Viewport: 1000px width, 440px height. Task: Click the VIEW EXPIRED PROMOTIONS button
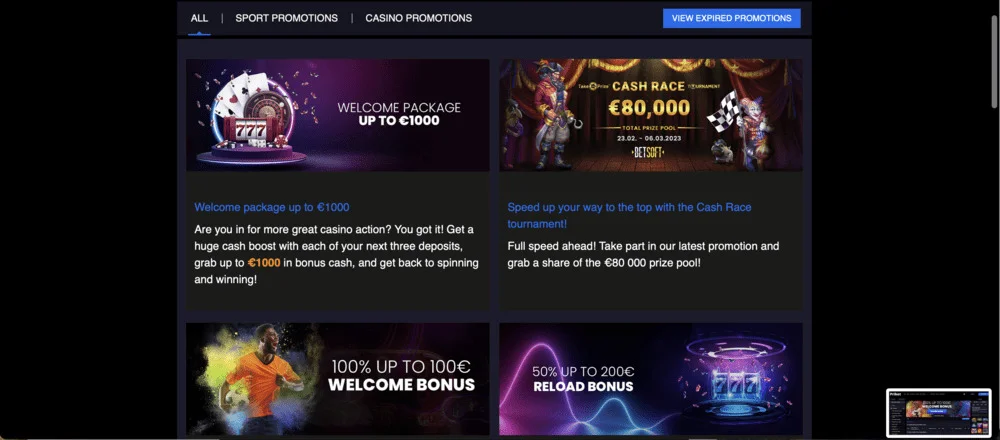(x=732, y=18)
